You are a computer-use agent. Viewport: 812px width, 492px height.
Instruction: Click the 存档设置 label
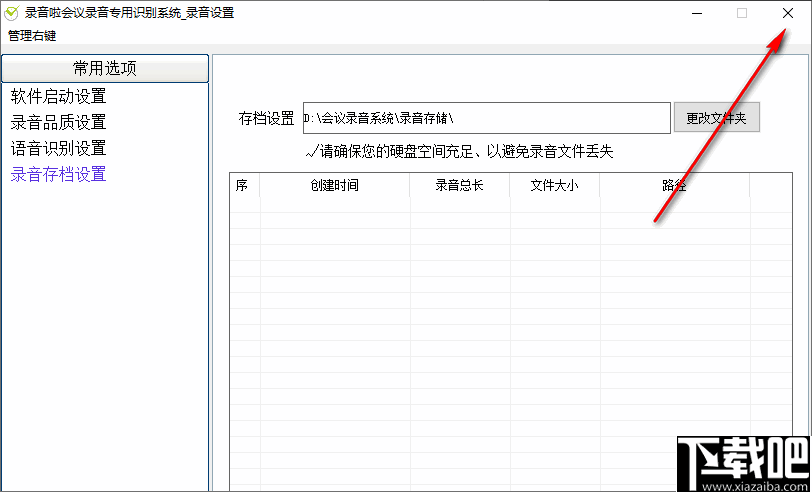click(x=266, y=118)
